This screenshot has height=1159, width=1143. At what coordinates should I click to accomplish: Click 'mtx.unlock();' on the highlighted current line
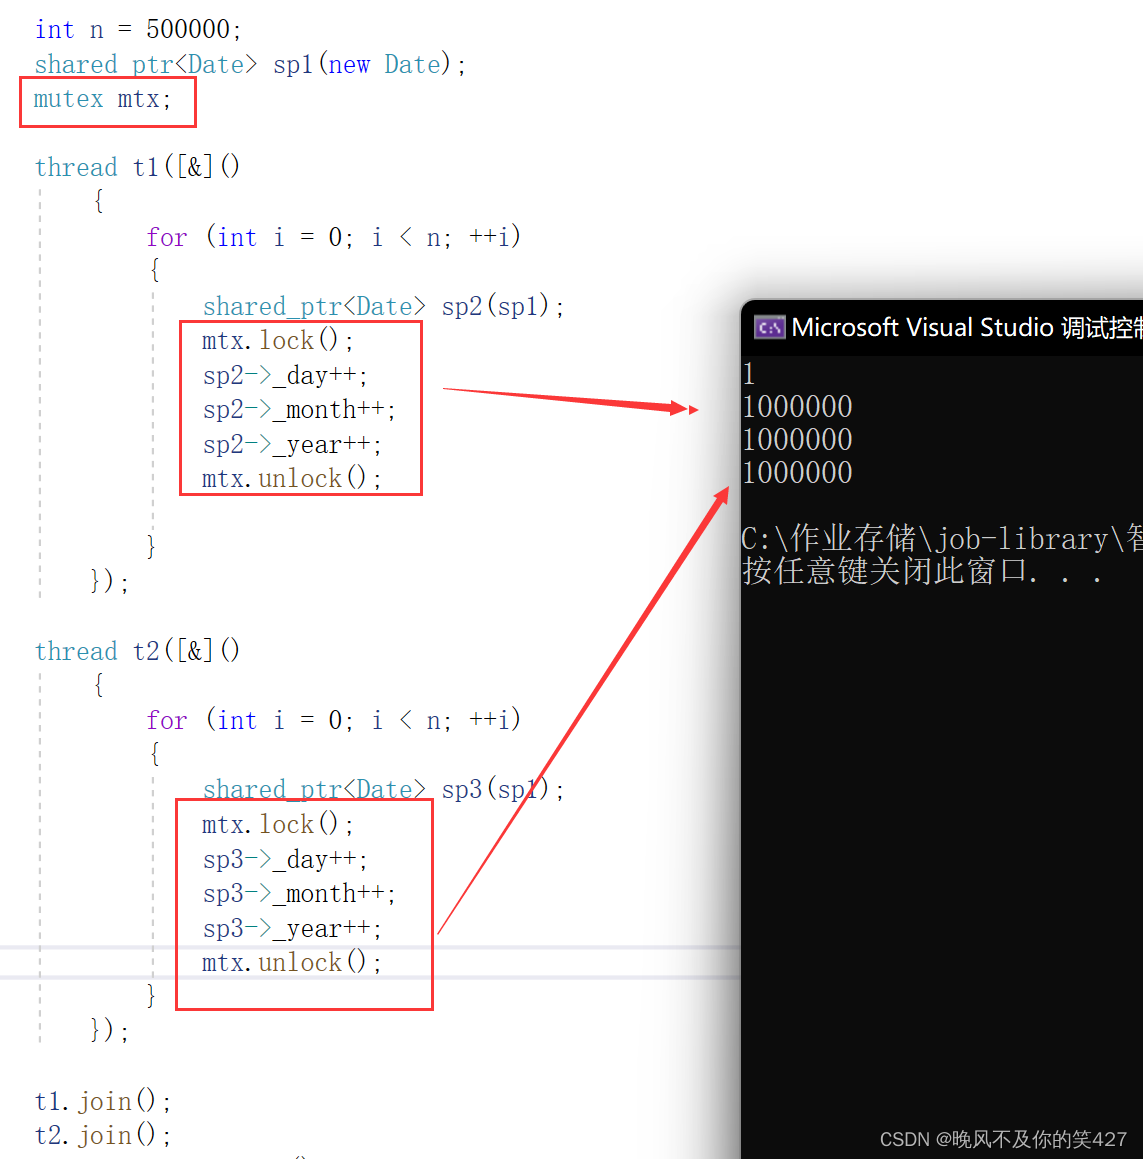point(291,962)
